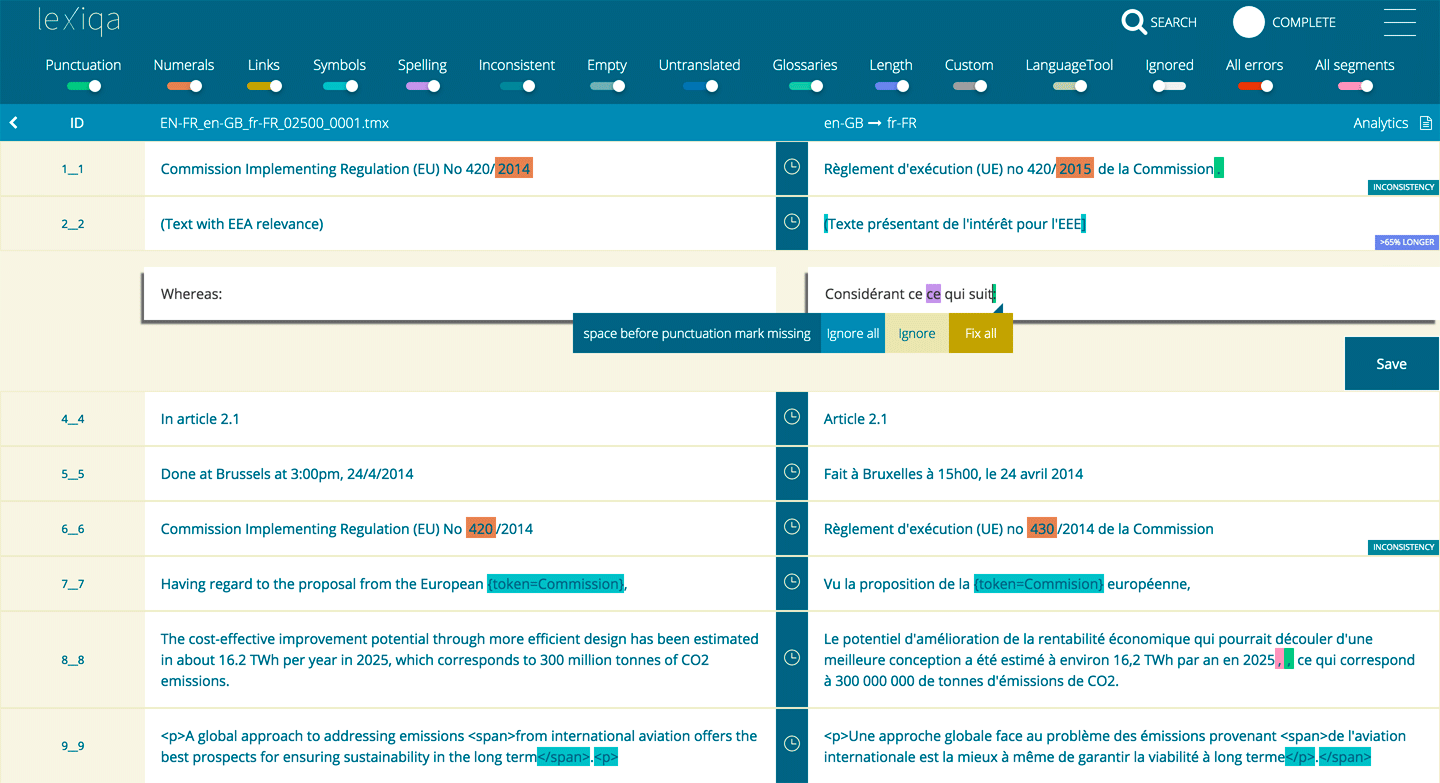Click clock icon in segment 7_7 row

[x=792, y=583]
